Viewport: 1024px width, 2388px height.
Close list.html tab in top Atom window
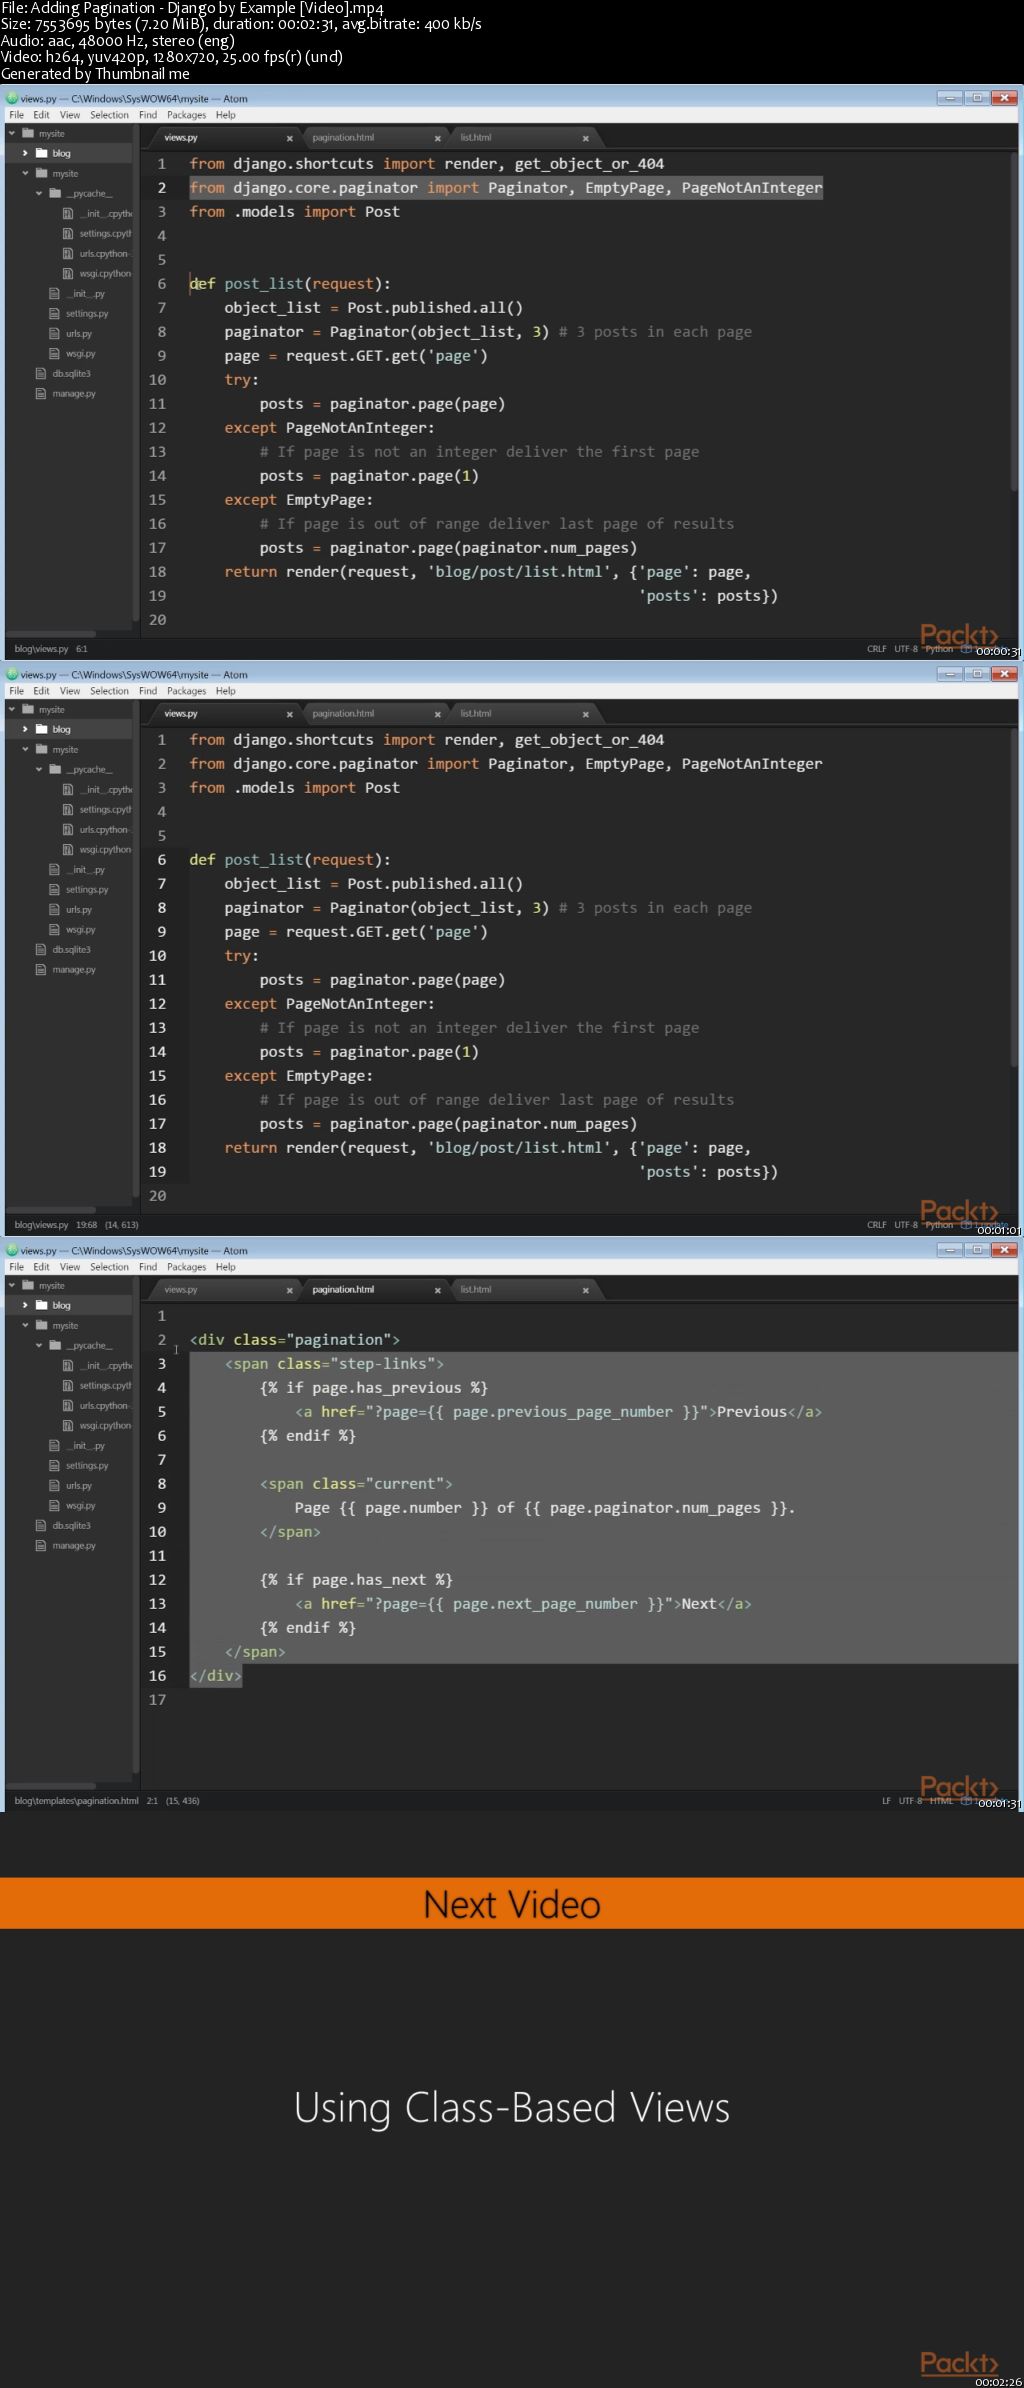(x=585, y=138)
